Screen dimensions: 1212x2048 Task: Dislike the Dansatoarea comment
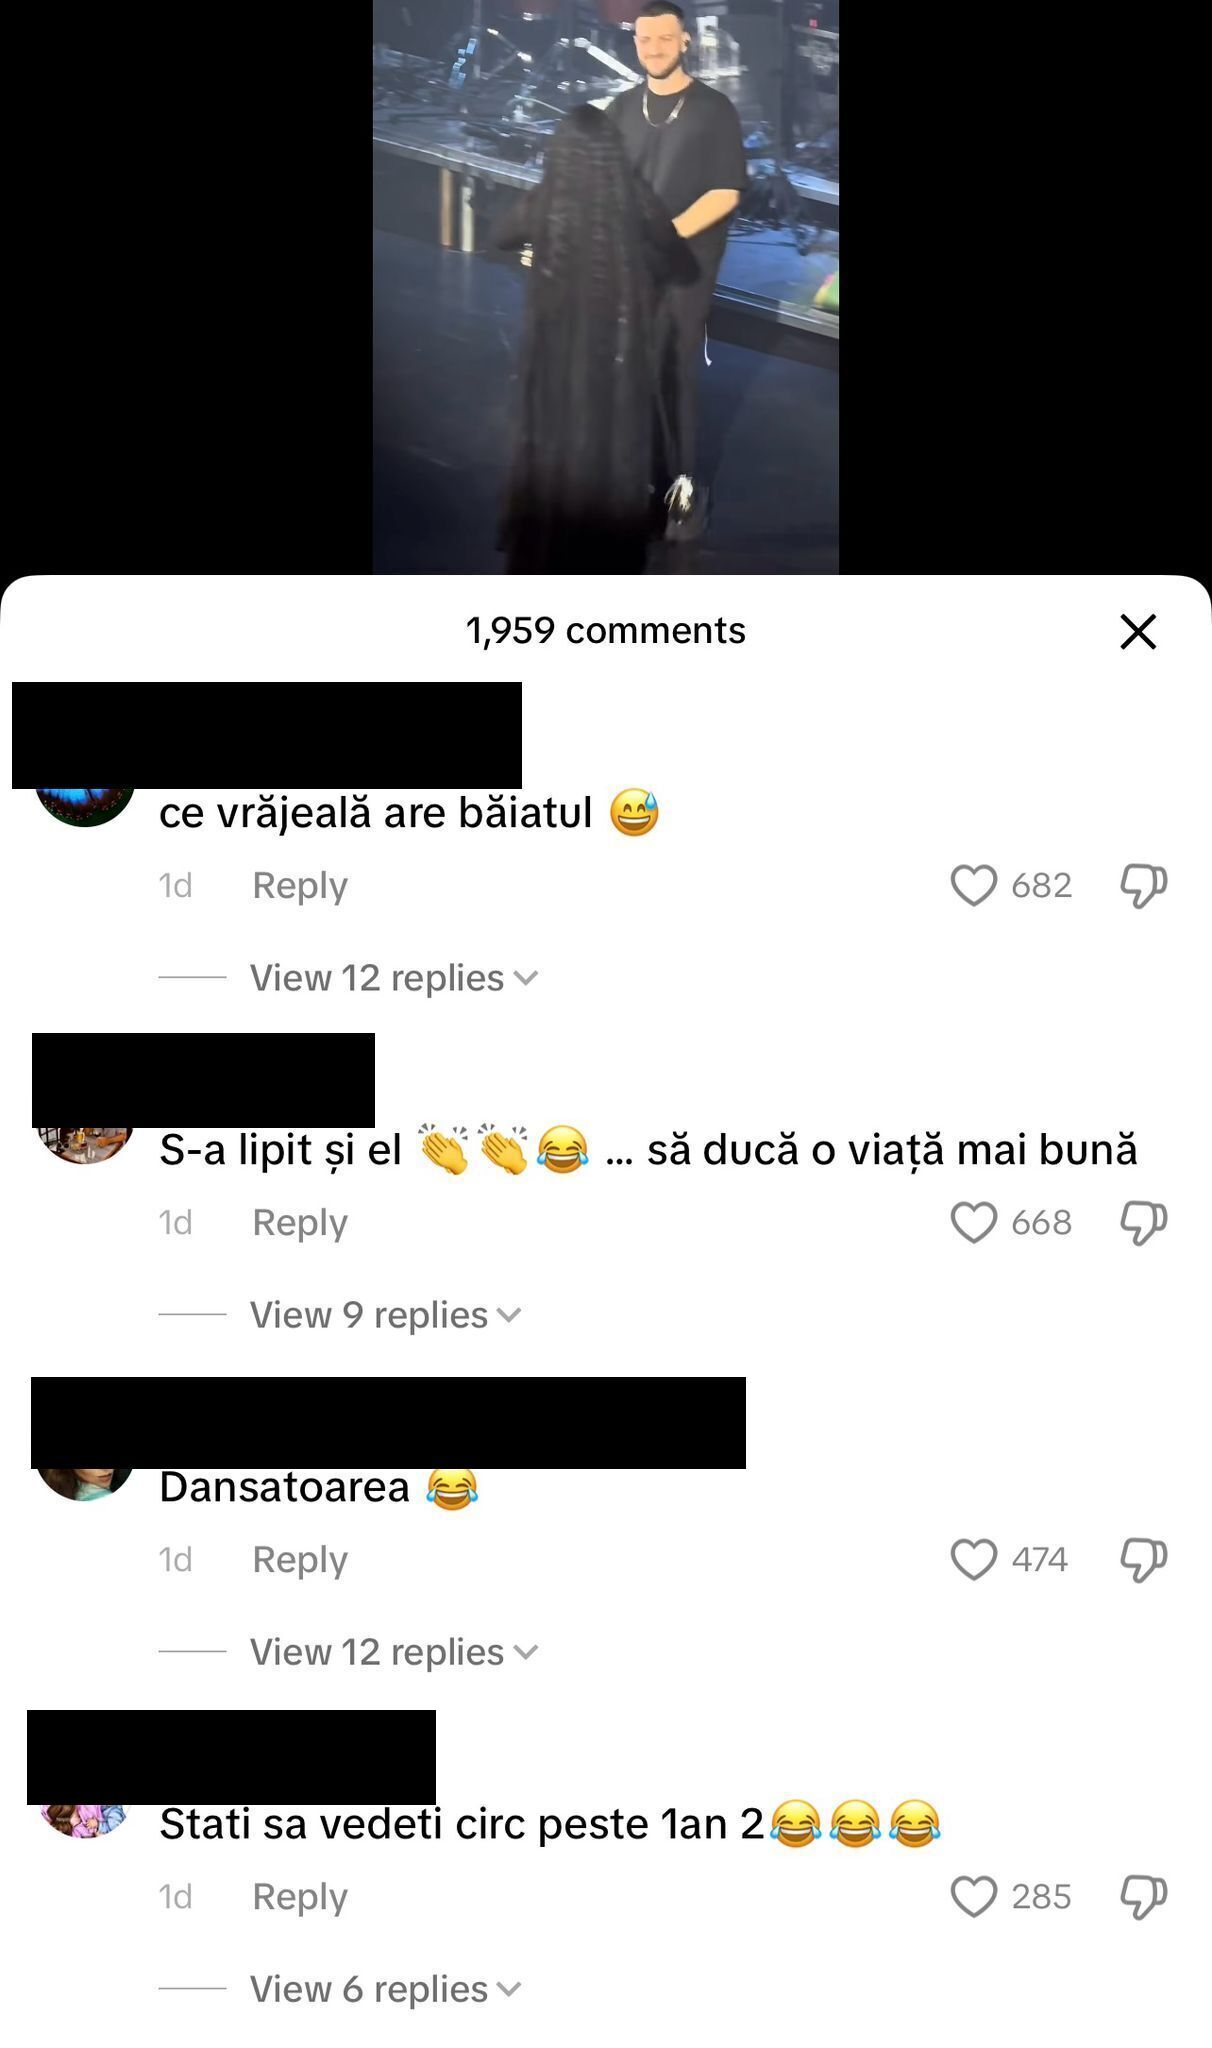[1143, 1560]
